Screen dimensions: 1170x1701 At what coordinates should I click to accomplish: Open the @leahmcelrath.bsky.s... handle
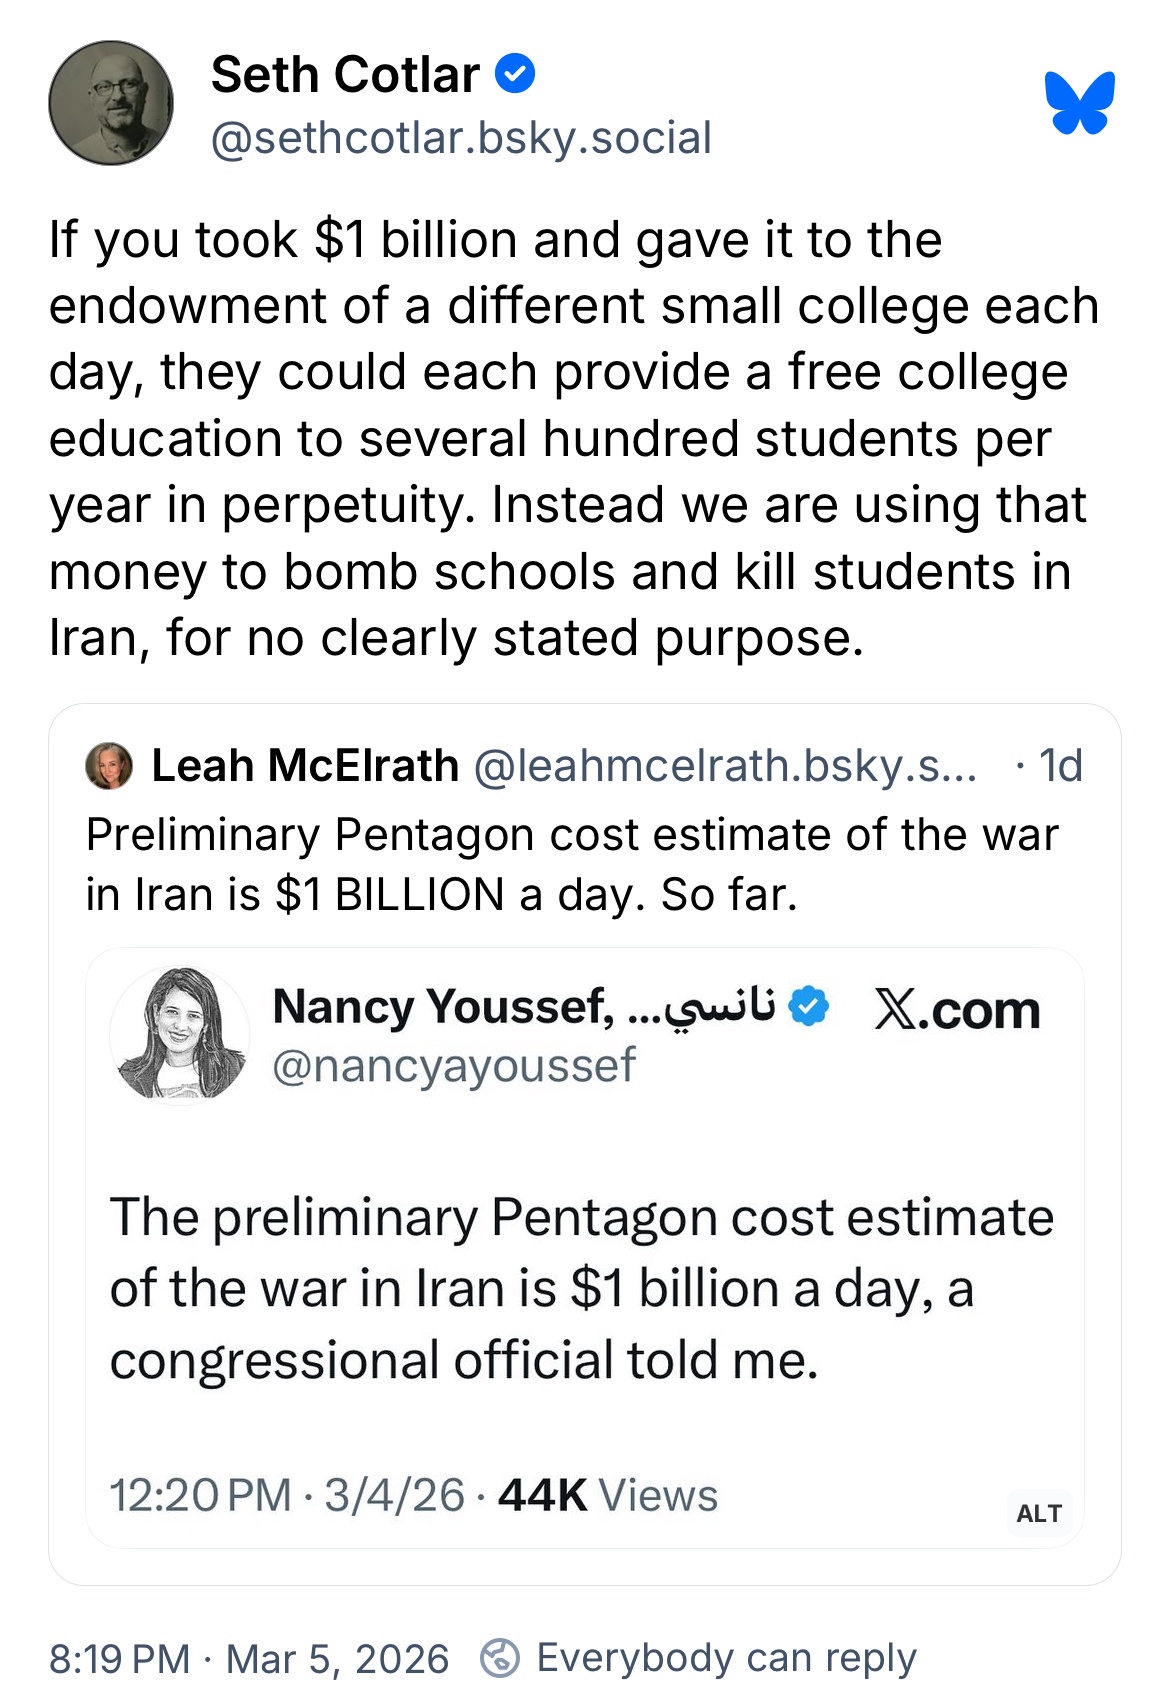pyautogui.click(x=725, y=766)
